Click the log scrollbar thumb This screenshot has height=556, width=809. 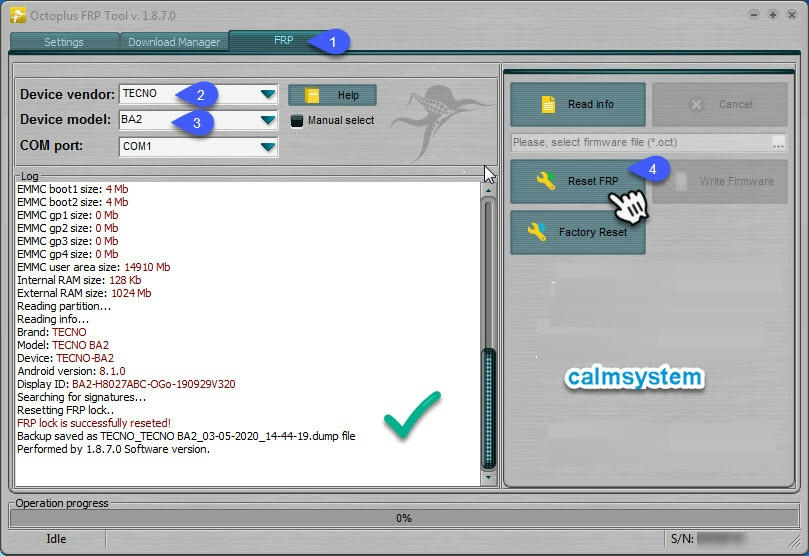point(488,408)
